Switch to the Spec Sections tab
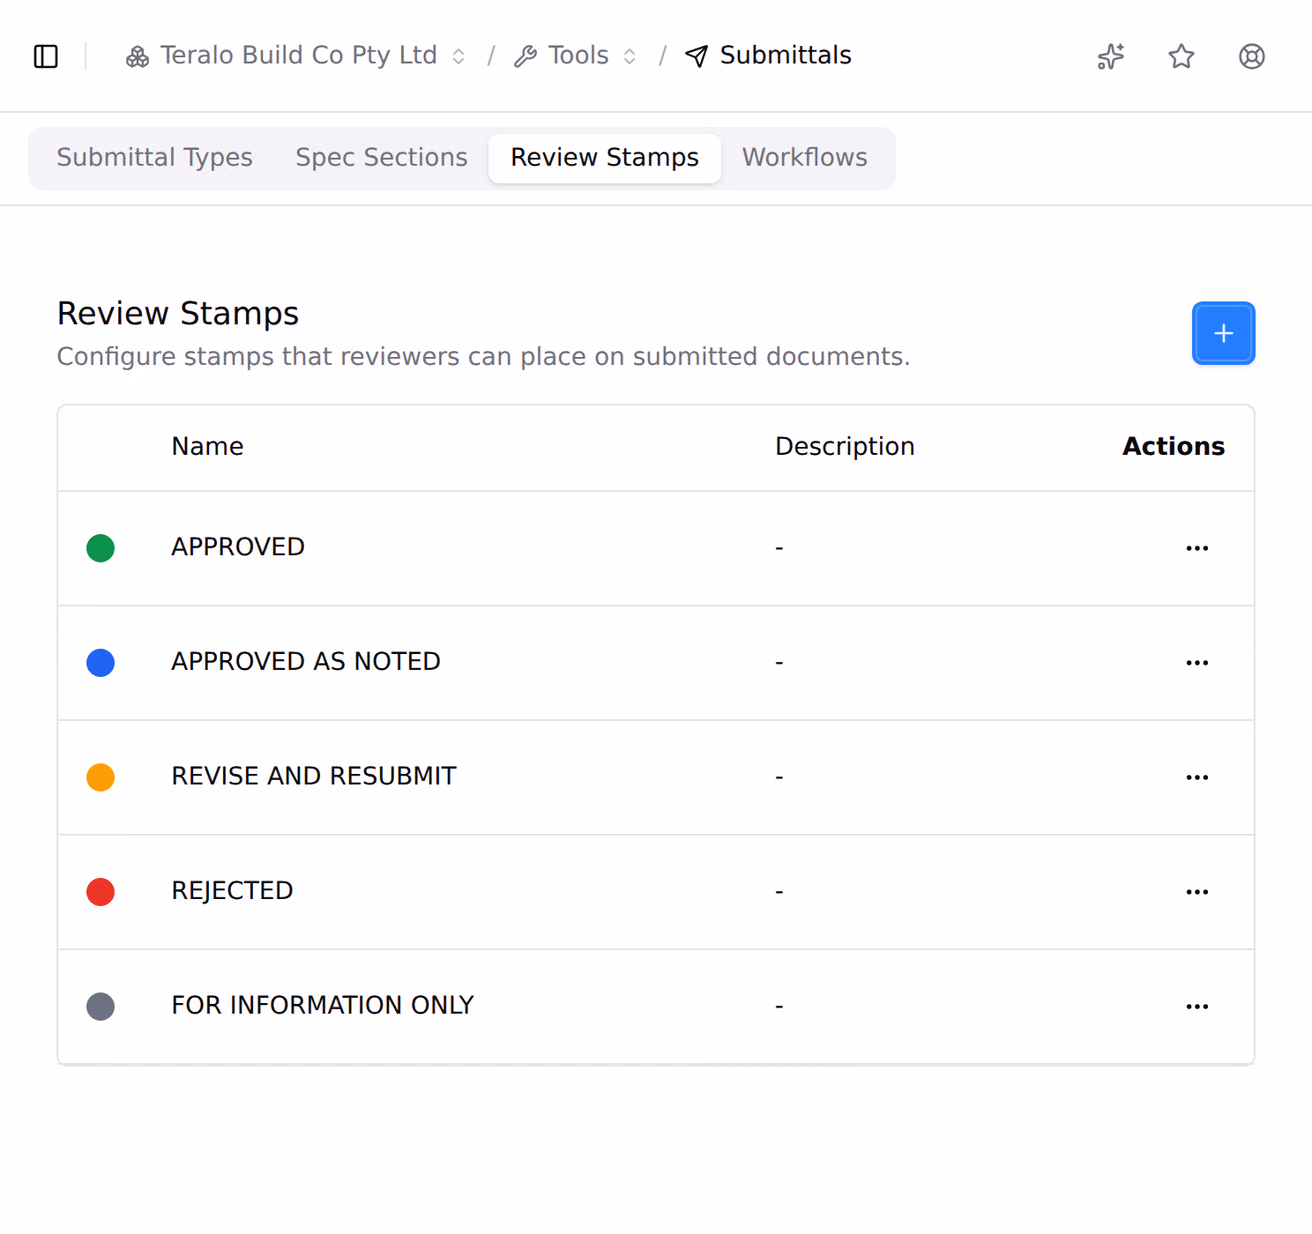This screenshot has width=1312, height=1234. [381, 158]
